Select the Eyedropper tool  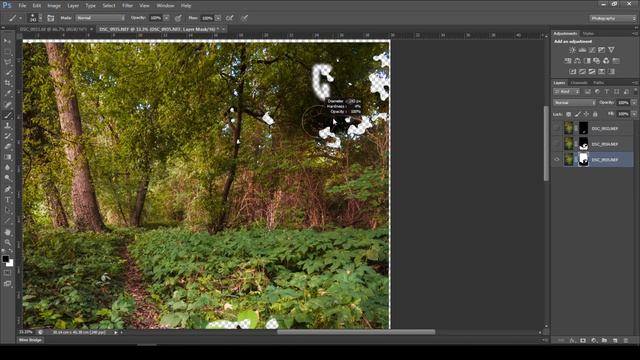(7, 93)
